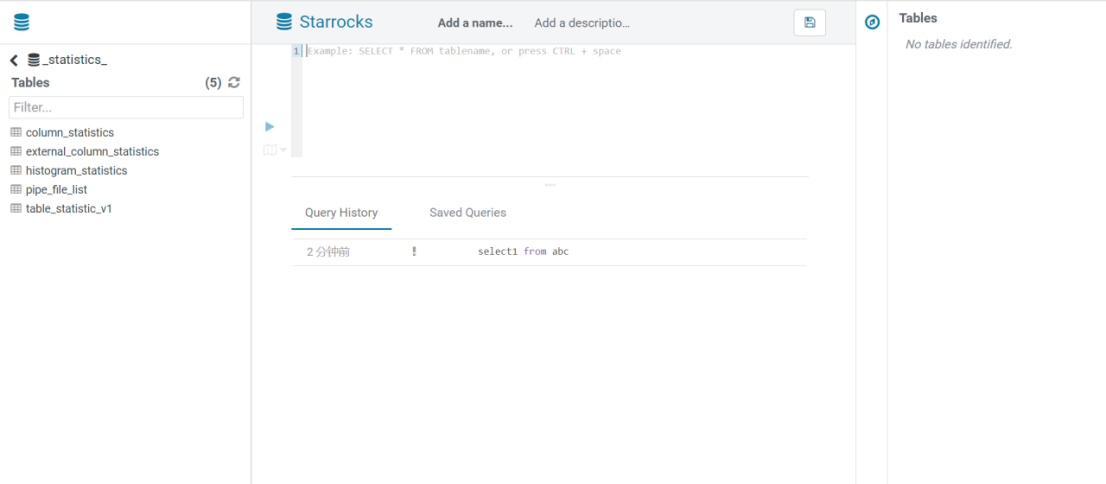Open the column_statistics table

pyautogui.click(x=69, y=133)
